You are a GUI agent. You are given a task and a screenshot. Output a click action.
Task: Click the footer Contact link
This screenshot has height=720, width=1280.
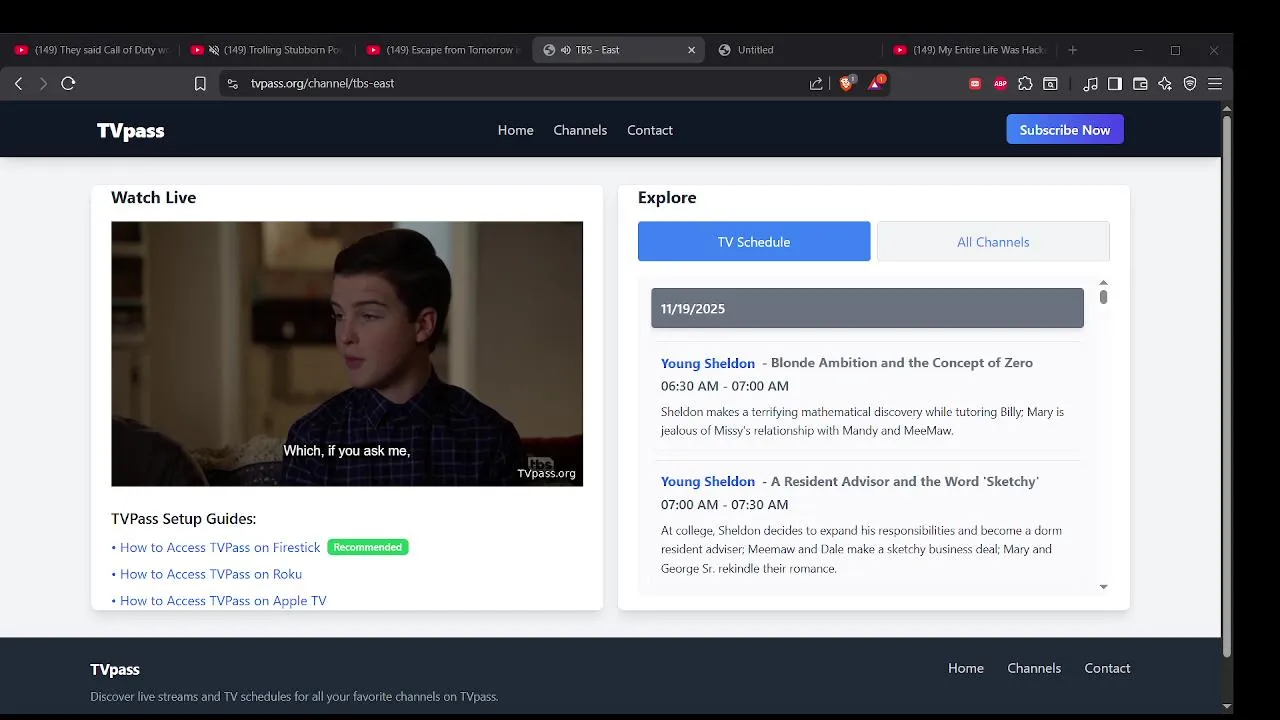pos(1107,669)
